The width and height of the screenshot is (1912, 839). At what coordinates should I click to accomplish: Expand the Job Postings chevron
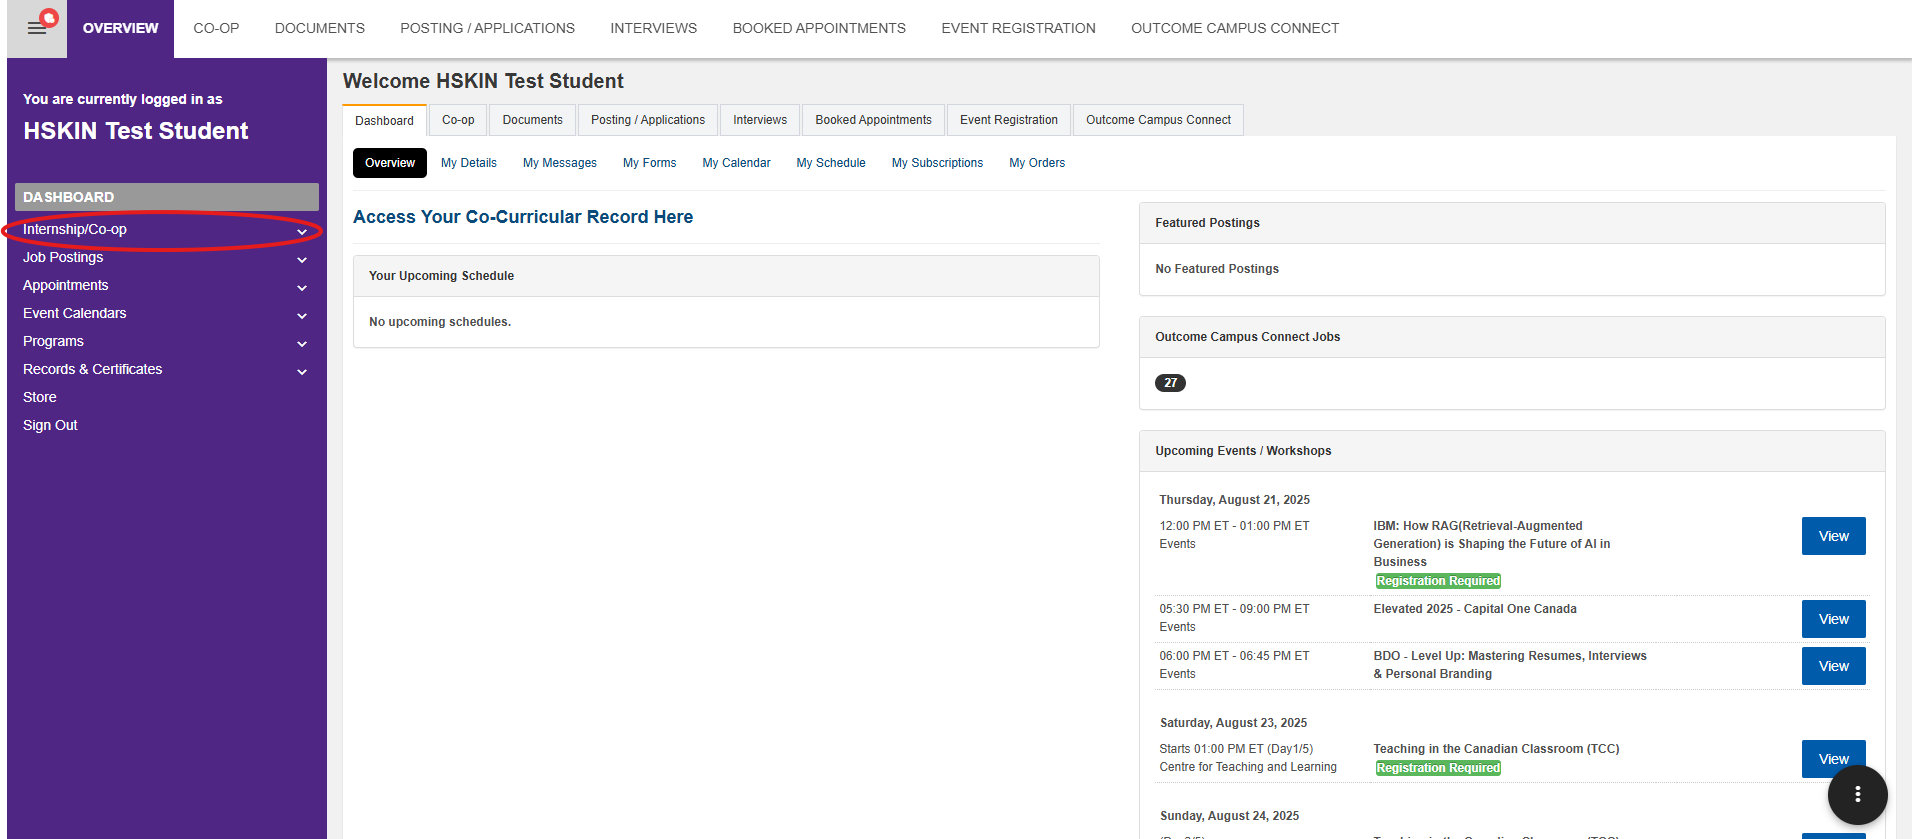click(301, 259)
